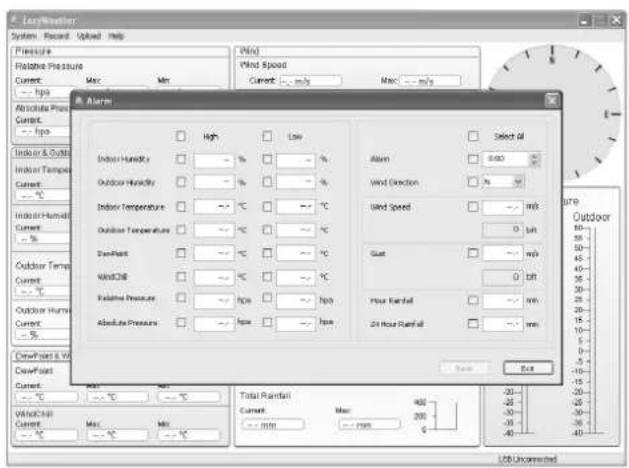This screenshot has height=468, width=629.
Task: Click the alarm time input field
Action: 506,159
